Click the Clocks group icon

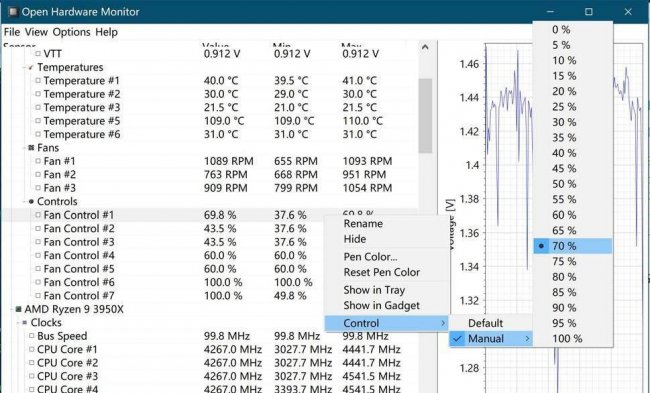[25, 323]
